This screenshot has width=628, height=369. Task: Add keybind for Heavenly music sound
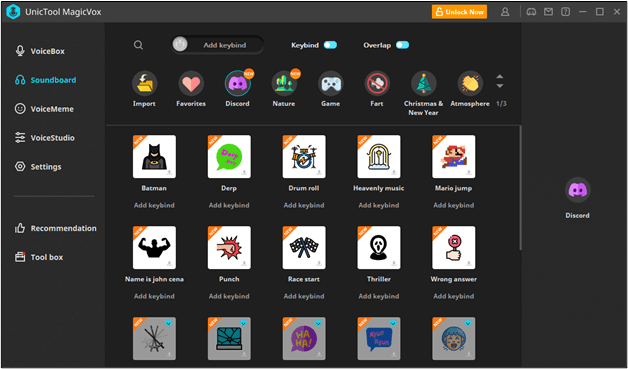tap(379, 205)
